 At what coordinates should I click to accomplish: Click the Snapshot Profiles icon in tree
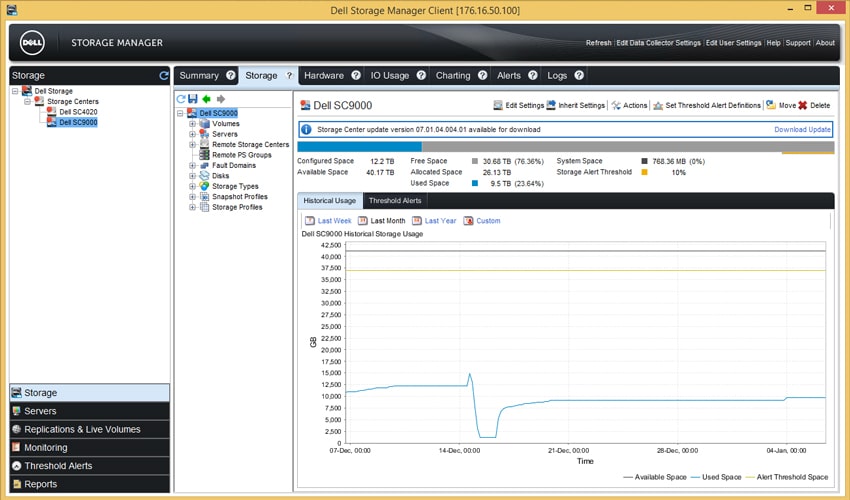[x=204, y=196]
